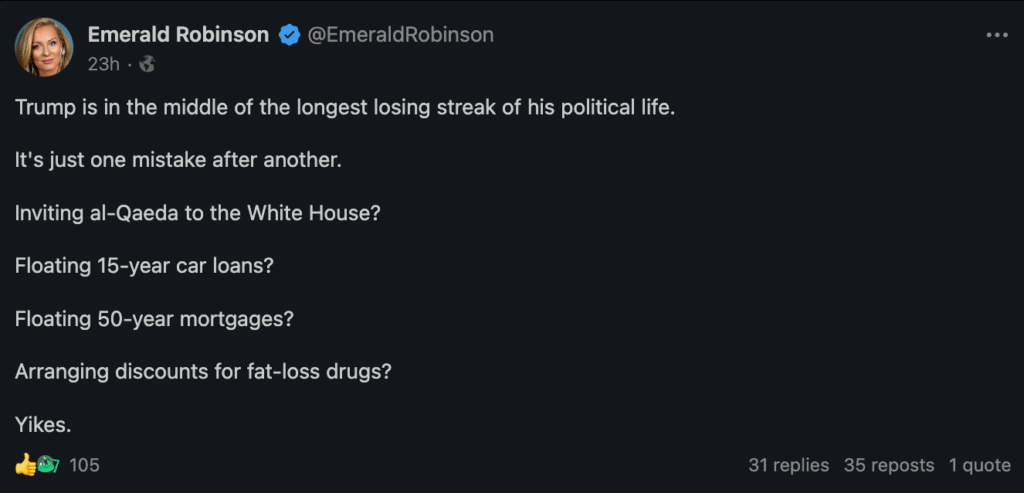
Task: Click the 'one mistake after another' line
Action: [x=178, y=159]
